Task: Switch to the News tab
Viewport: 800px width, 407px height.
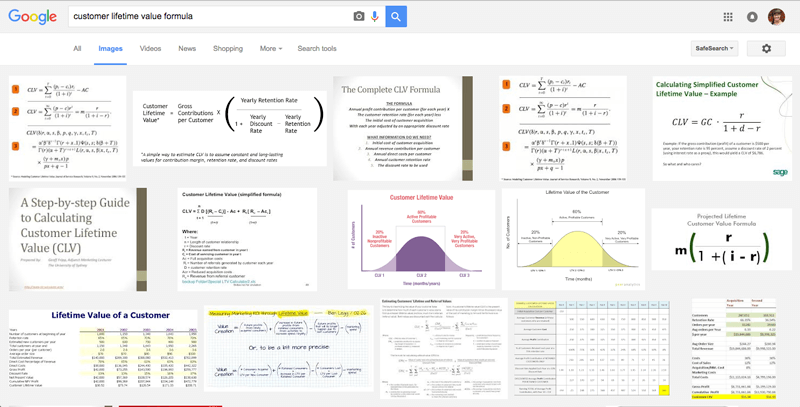Action: coord(187,48)
